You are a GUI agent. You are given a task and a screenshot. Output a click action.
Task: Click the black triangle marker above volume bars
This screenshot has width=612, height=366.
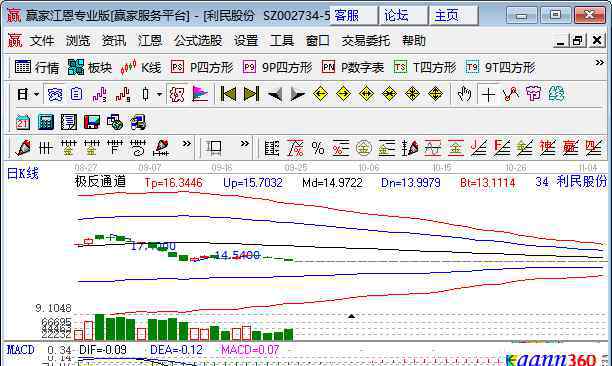pyautogui.click(x=351, y=316)
